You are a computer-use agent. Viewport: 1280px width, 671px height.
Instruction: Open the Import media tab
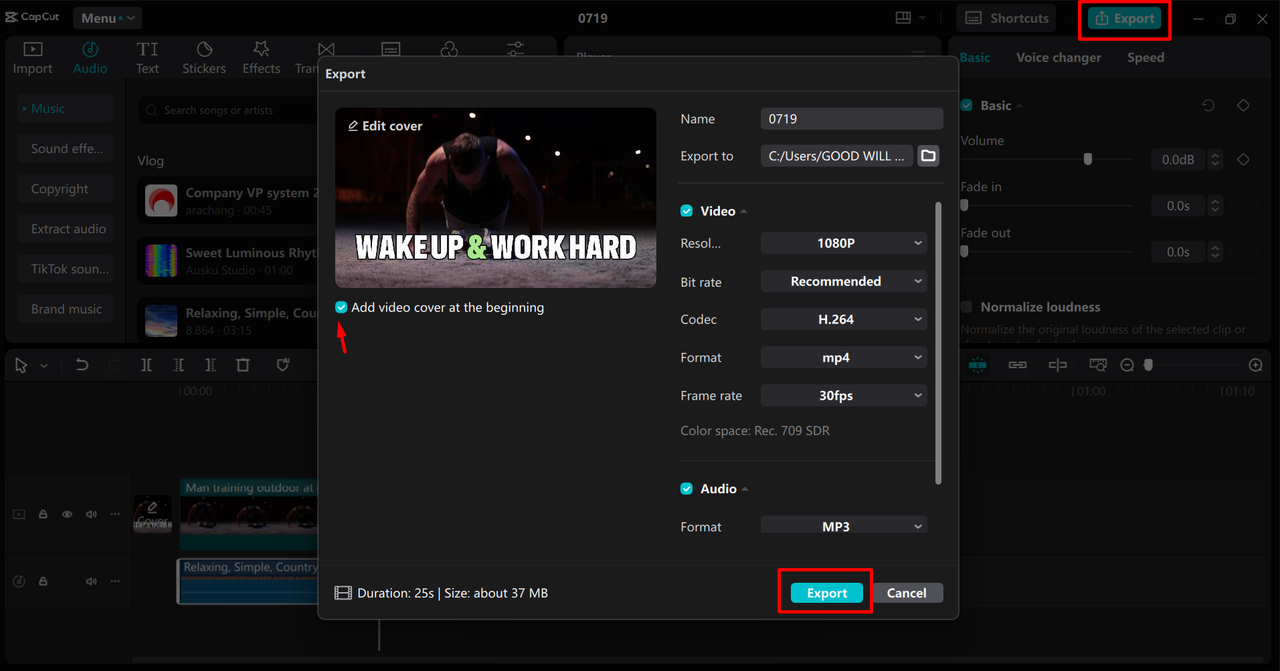click(32, 58)
